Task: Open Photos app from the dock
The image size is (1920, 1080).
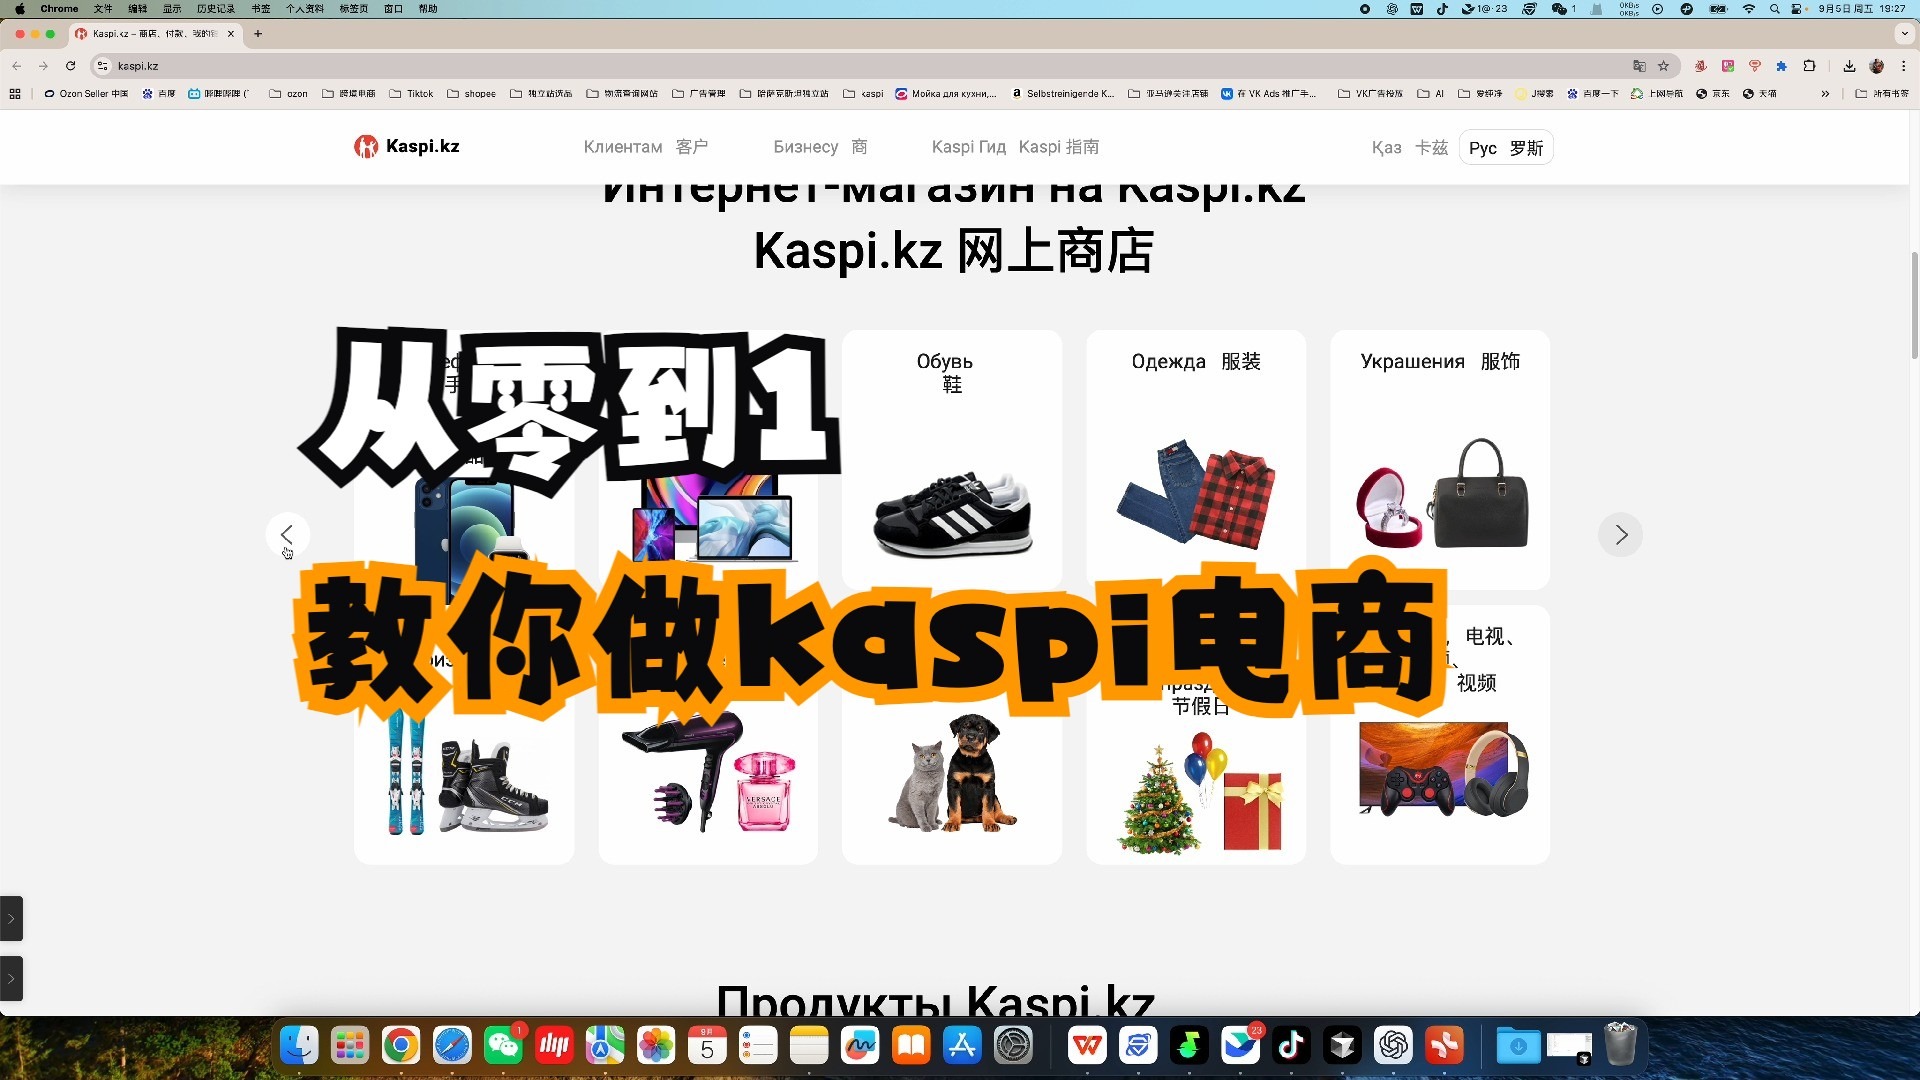Action: click(656, 1046)
